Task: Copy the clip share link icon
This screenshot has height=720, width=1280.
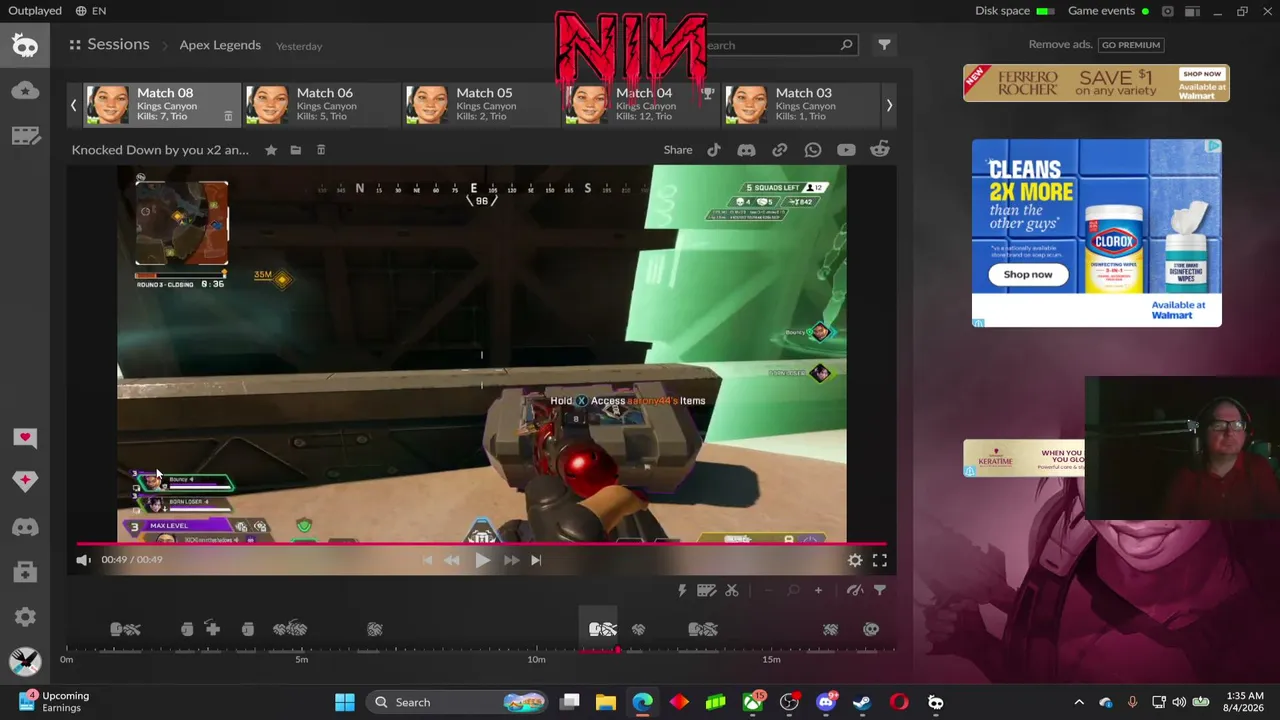Action: (779, 150)
